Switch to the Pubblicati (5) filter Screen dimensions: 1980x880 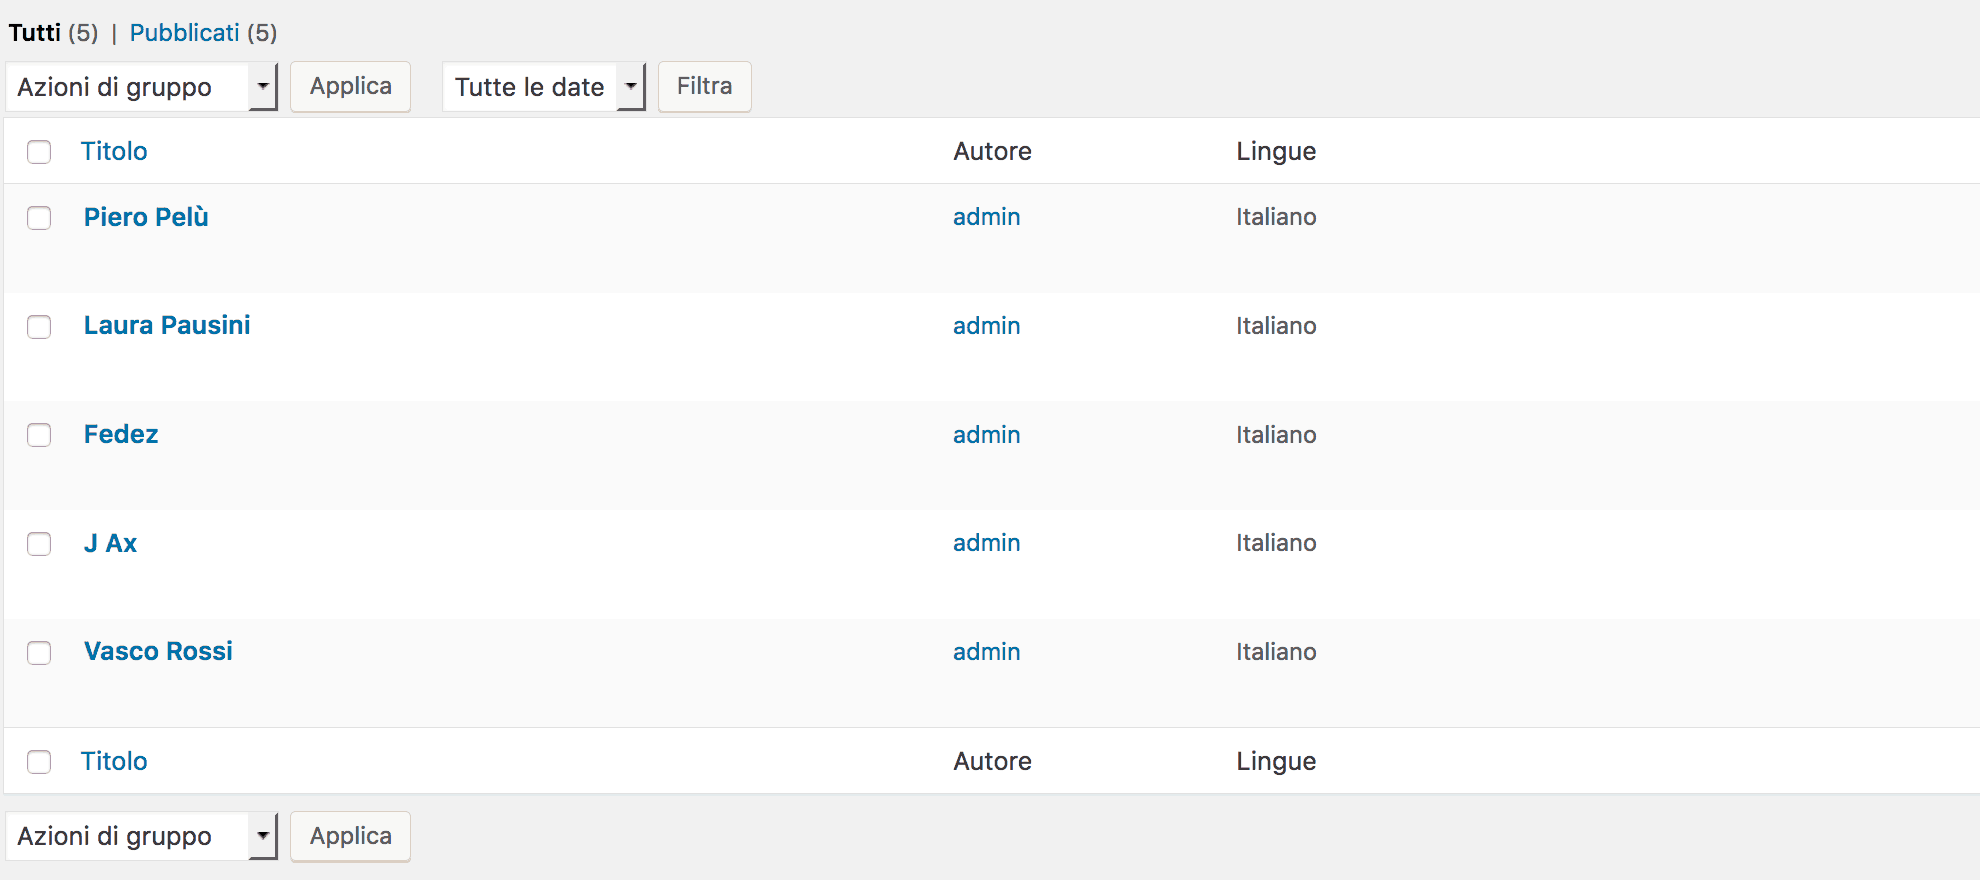tap(203, 33)
